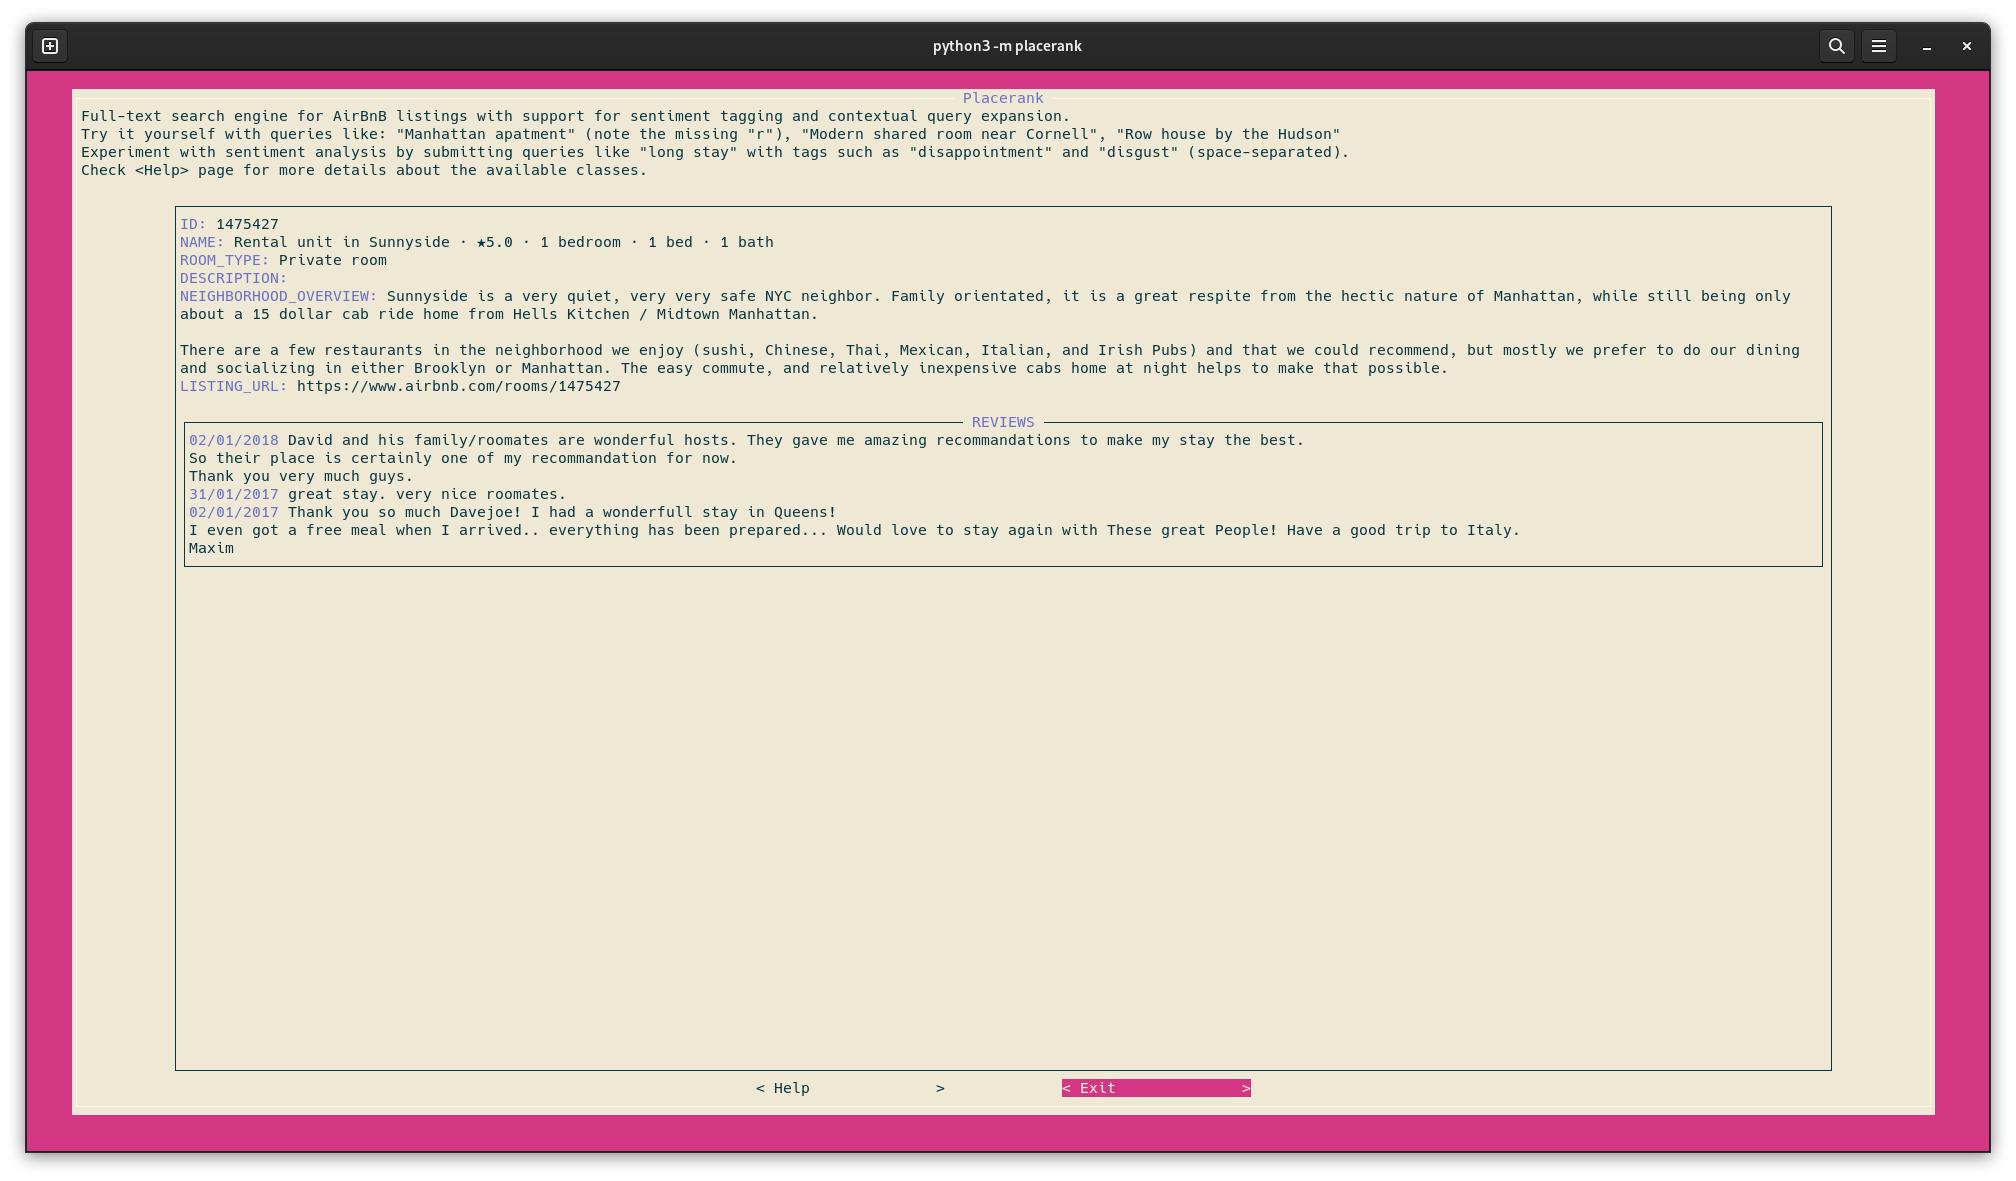Click the REVIEWS section header
Image resolution: width=2016 pixels, height=1181 pixels.
pos(1002,422)
